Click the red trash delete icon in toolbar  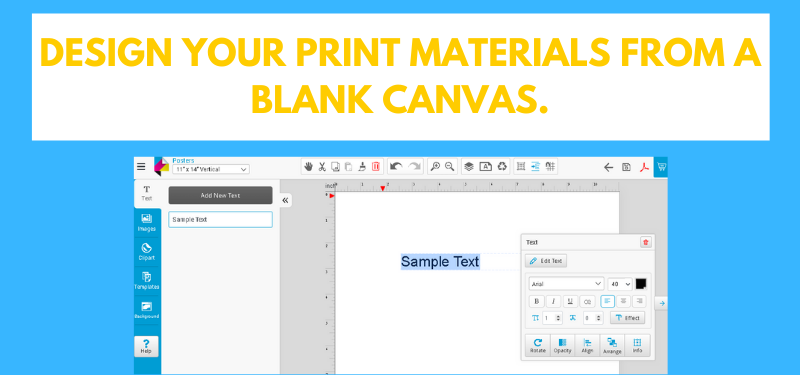tap(376, 166)
